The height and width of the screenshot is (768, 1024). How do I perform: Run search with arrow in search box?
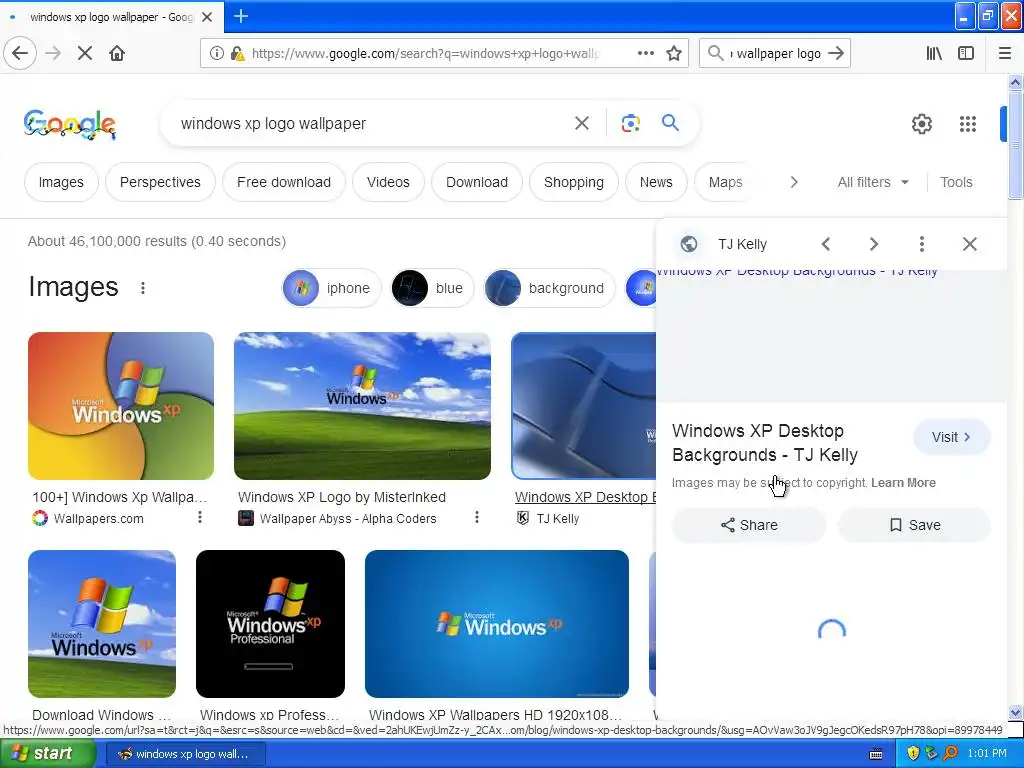(x=836, y=54)
